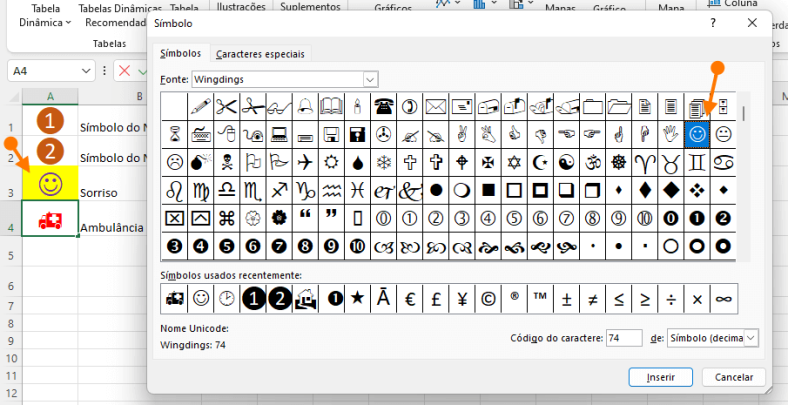
Task: Select the scissors symbol in the grid
Action: coord(225,105)
